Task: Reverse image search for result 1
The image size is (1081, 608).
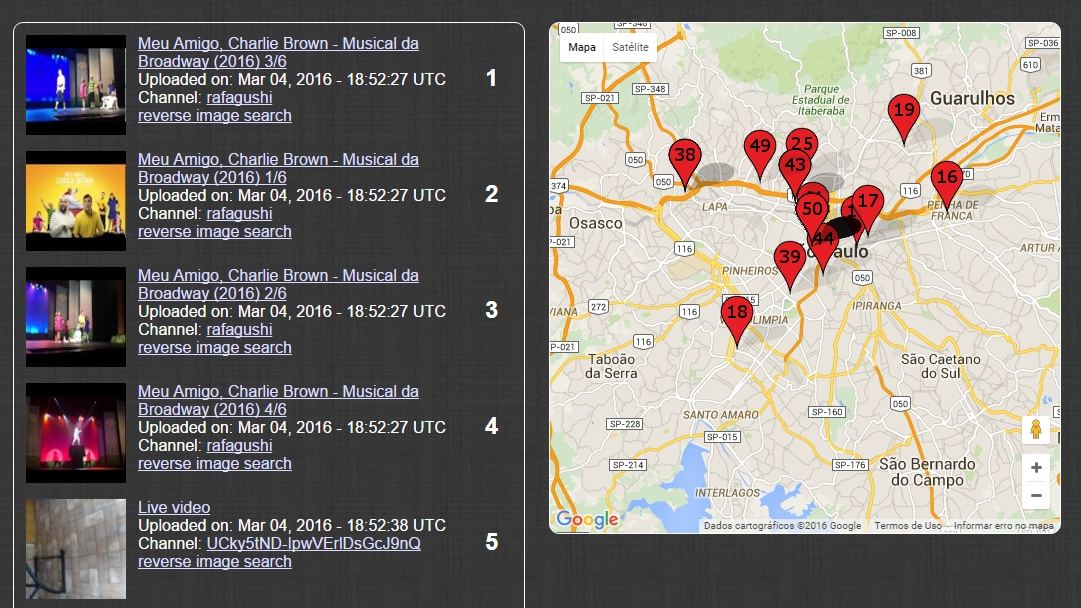Action: coord(214,115)
